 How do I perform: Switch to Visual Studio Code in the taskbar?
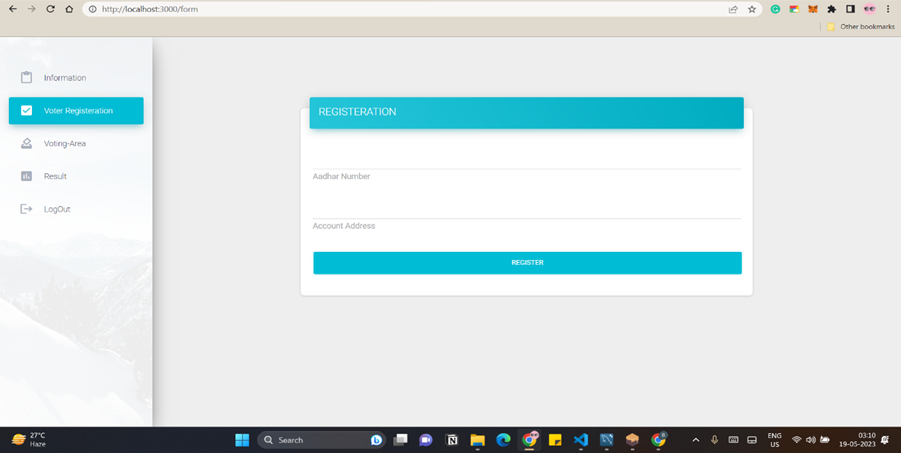point(581,440)
